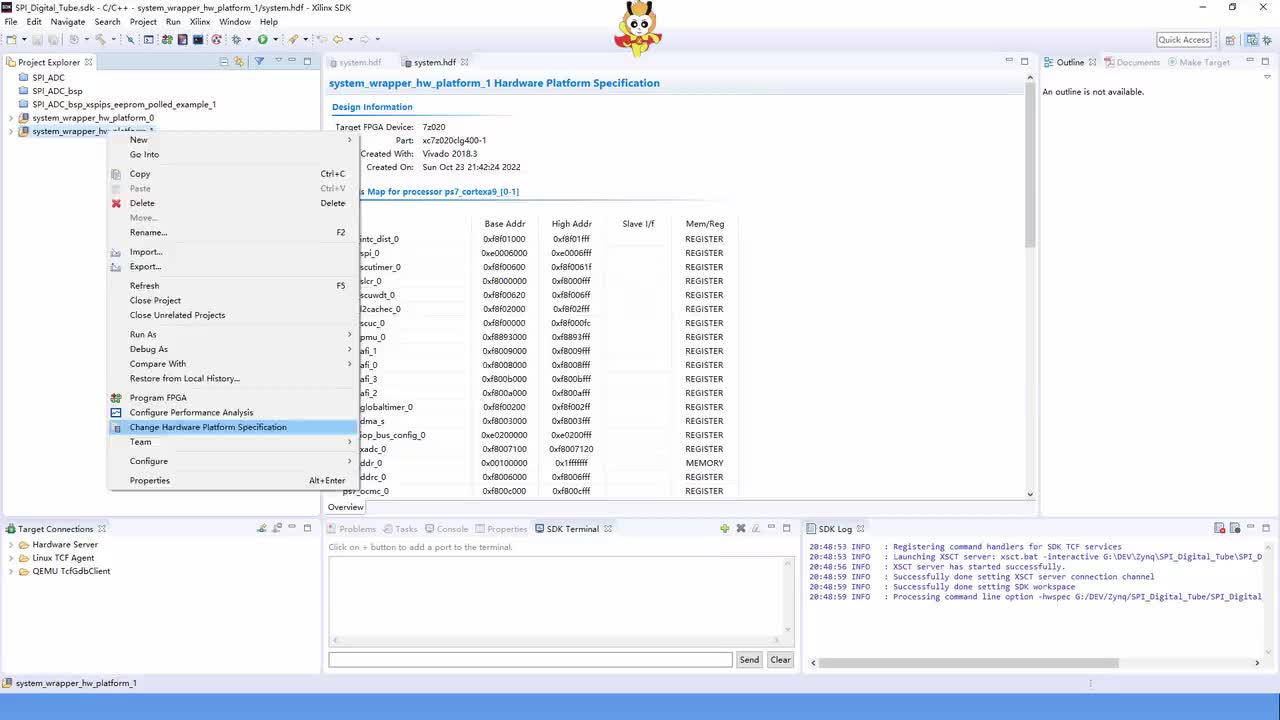Open the Debug toolbar dropdown arrow

pyautogui.click(x=248, y=39)
